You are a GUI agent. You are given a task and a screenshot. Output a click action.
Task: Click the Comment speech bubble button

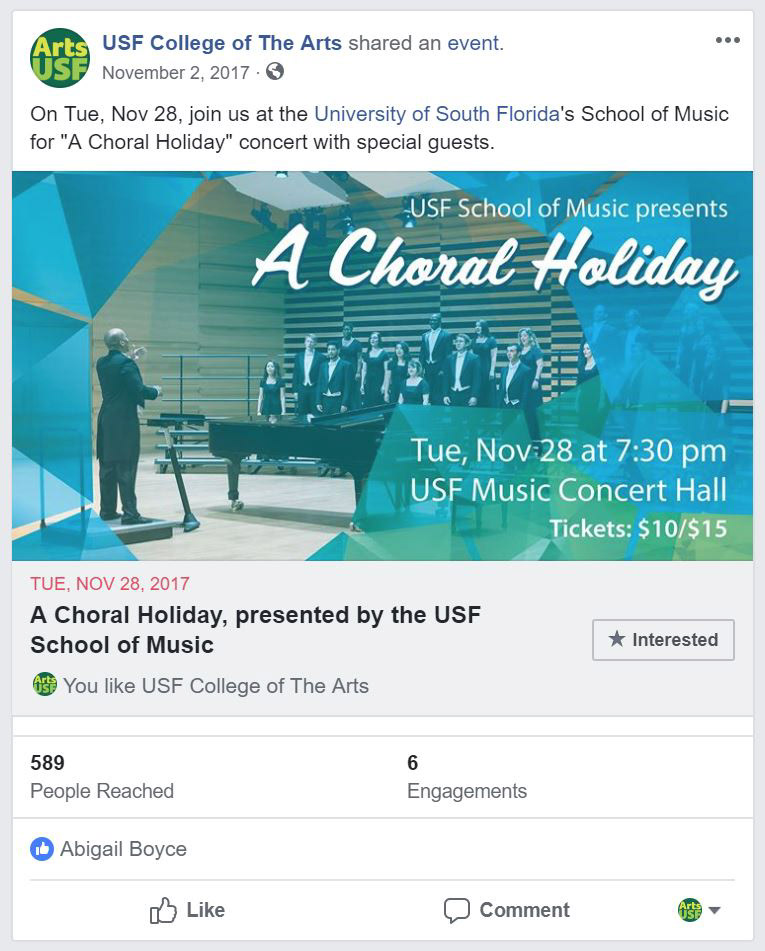click(506, 910)
